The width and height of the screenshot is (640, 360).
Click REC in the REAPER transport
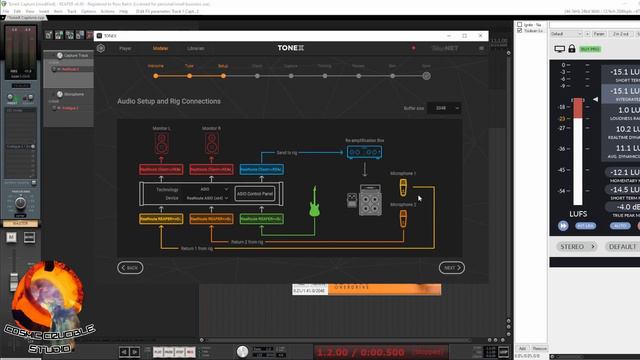(x=190, y=352)
